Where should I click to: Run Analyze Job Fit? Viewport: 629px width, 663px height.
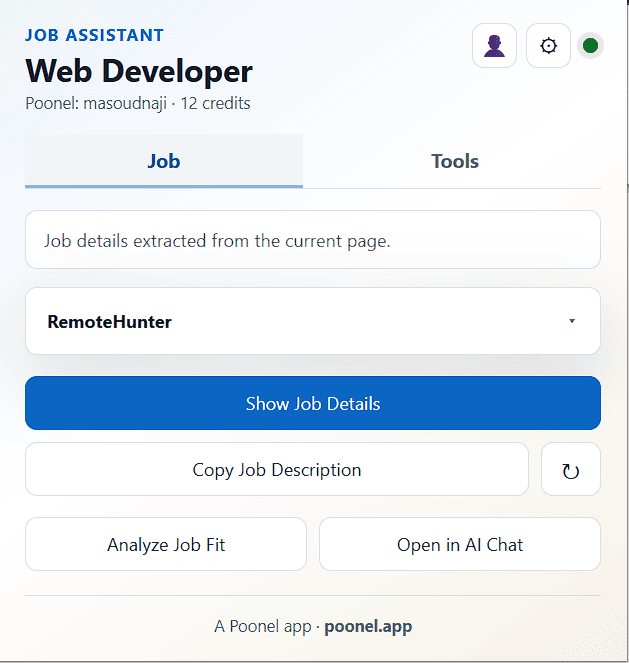tap(166, 544)
